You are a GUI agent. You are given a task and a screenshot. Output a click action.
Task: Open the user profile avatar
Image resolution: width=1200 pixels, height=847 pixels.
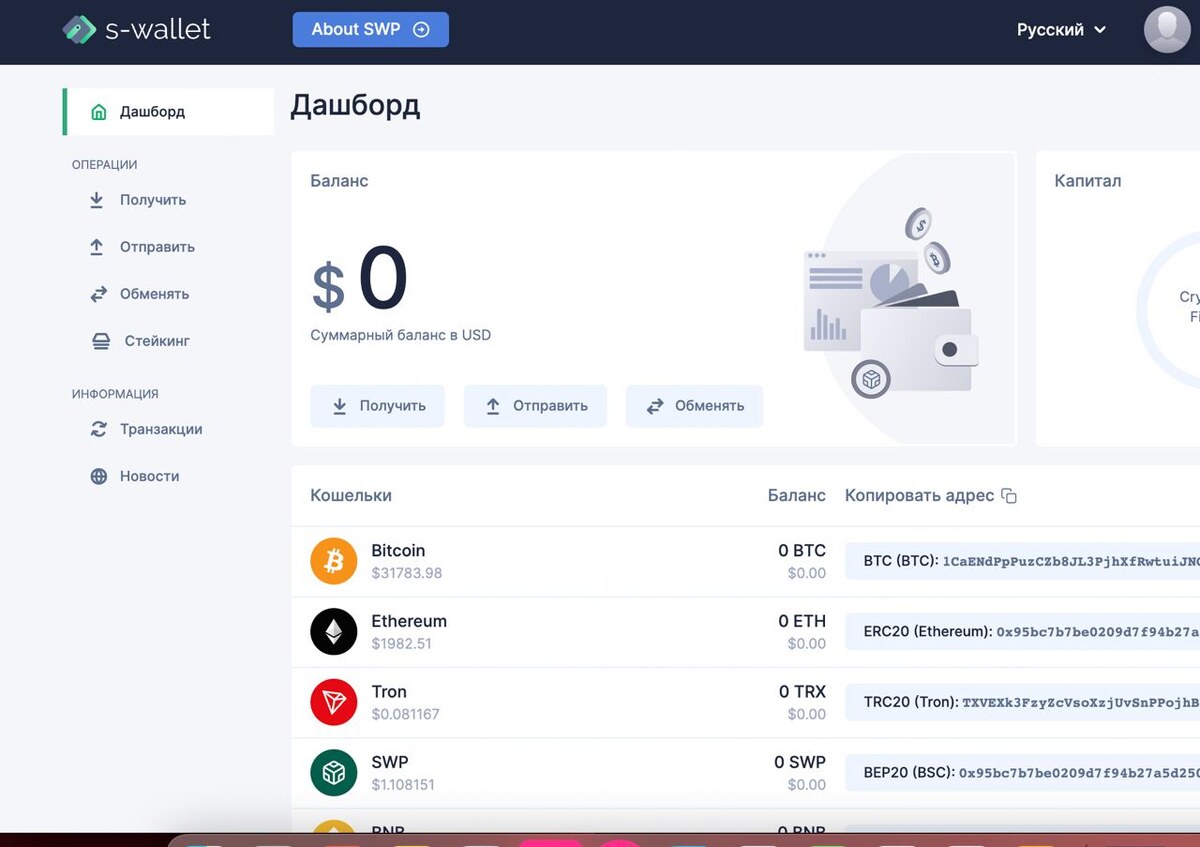[x=1167, y=29]
